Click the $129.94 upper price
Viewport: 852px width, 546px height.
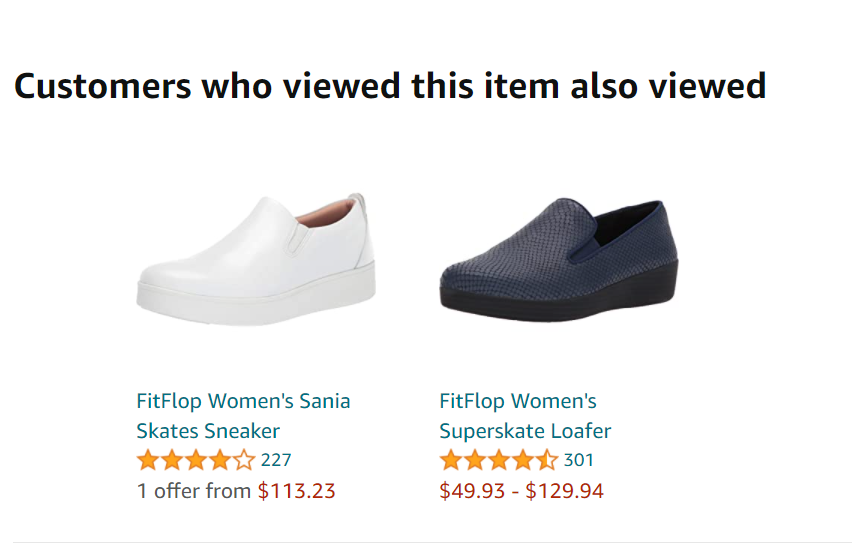564,491
